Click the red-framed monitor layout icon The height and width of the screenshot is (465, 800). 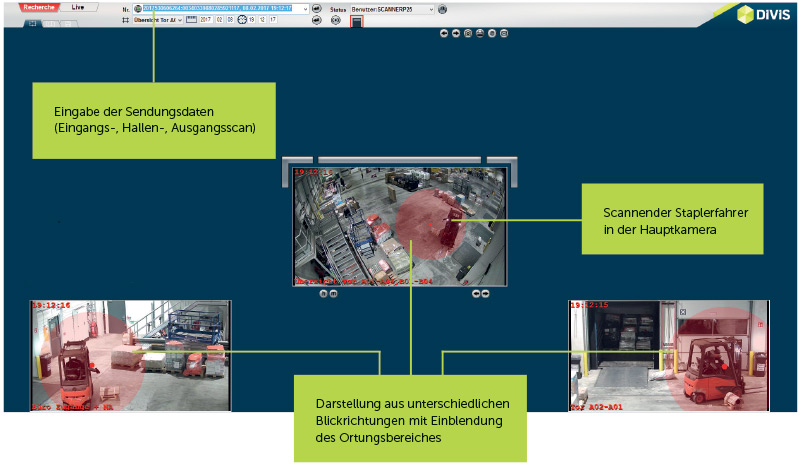point(356,21)
